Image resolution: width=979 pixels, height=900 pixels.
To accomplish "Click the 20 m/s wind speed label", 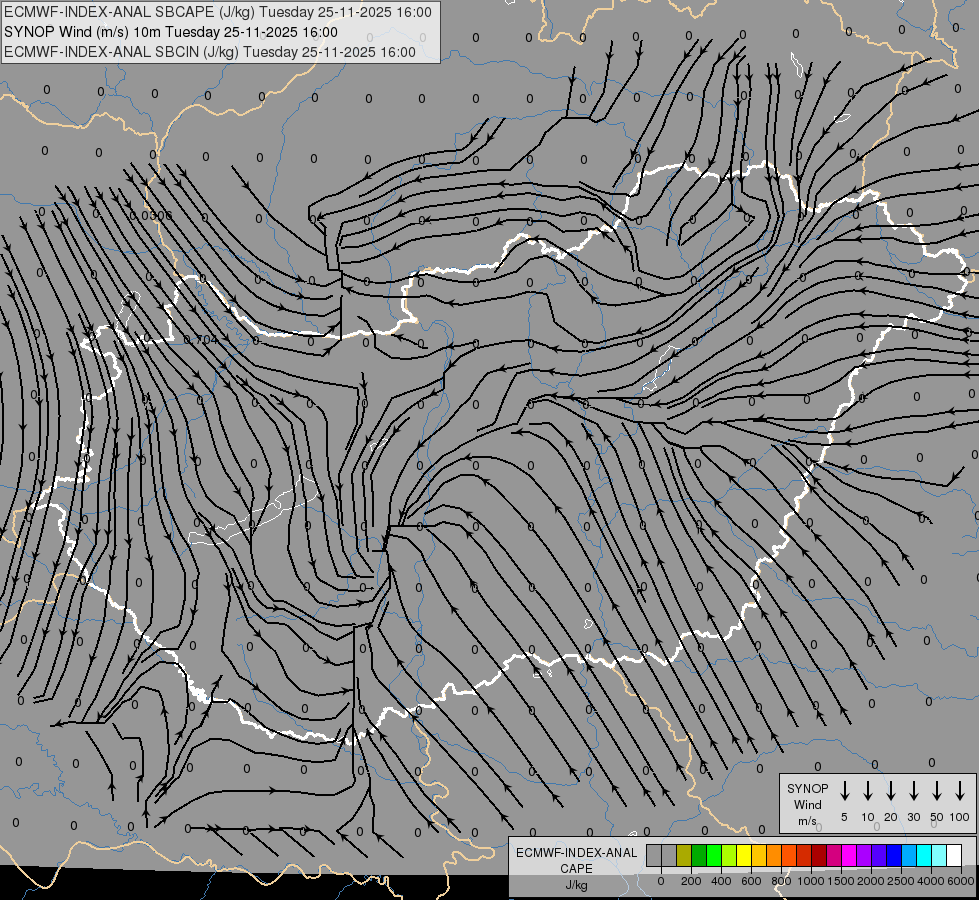I will [890, 817].
